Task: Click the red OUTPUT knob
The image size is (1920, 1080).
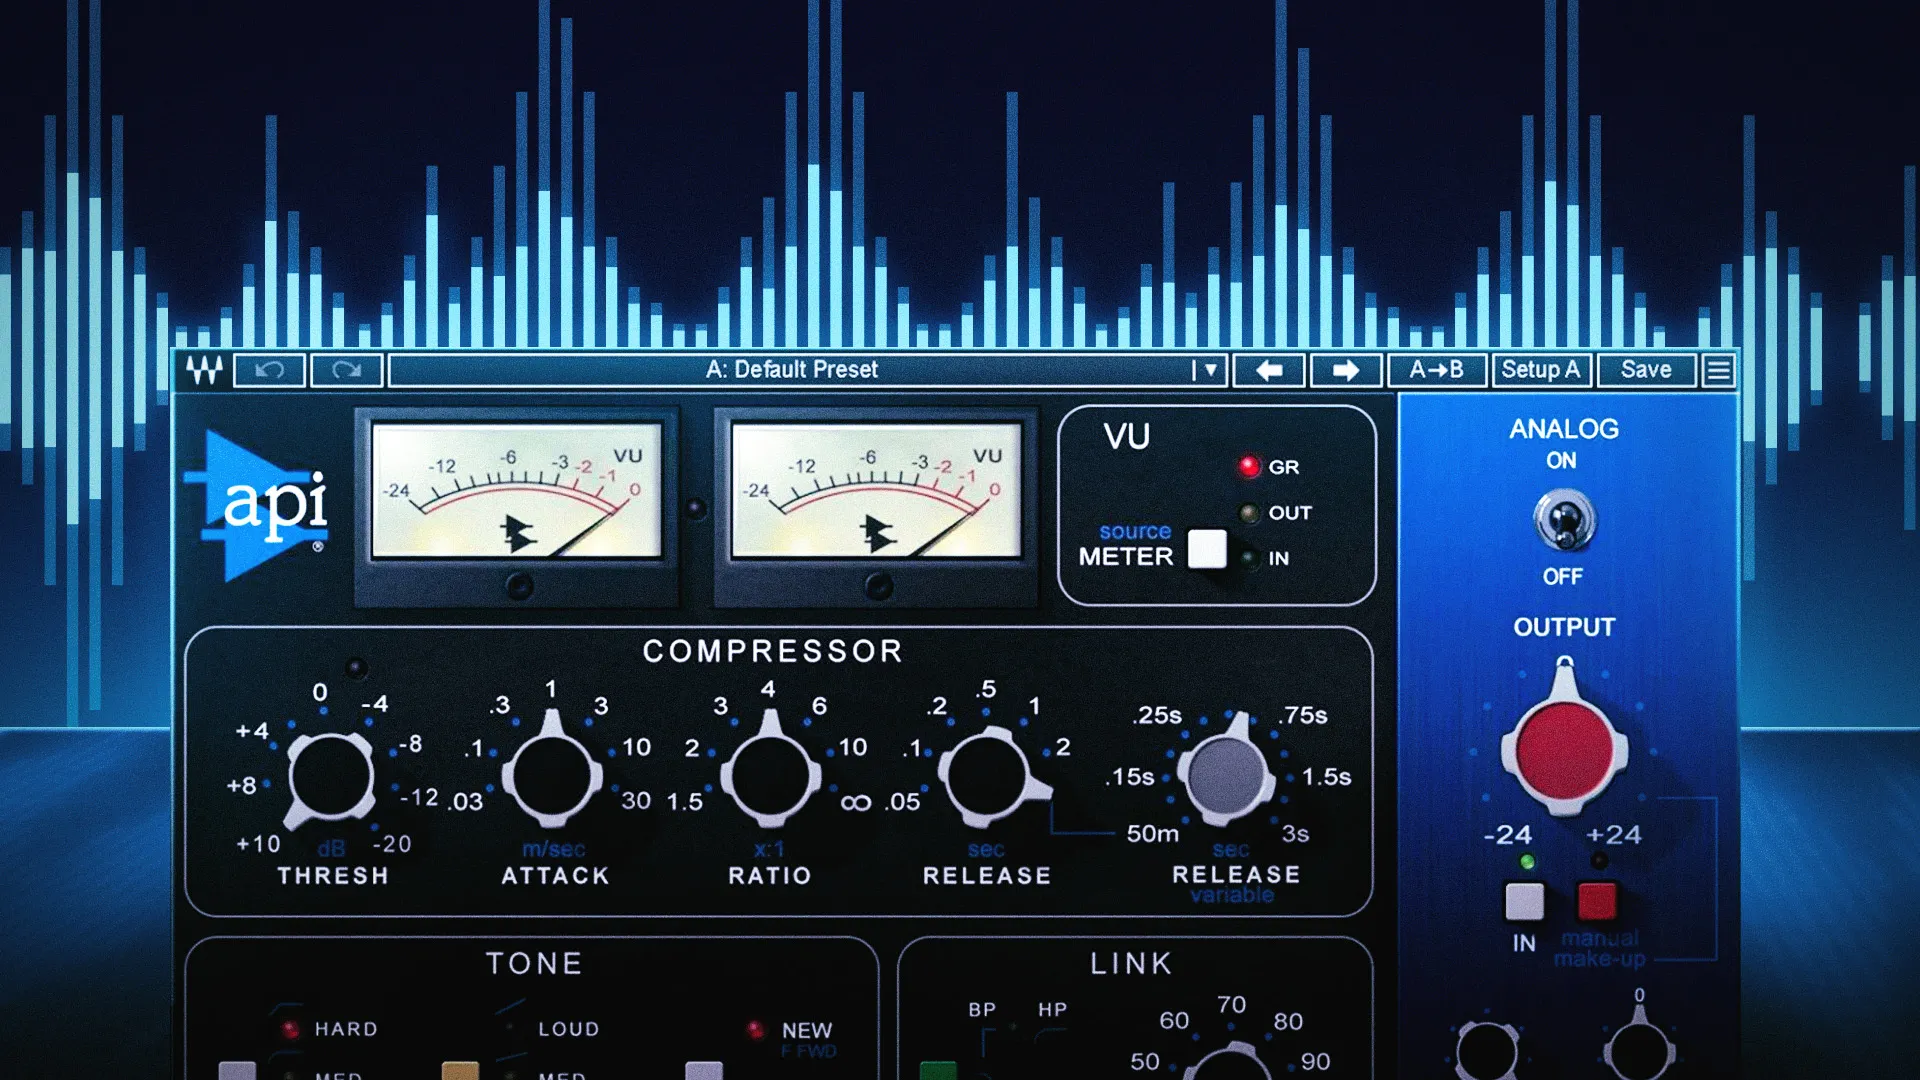Action: (x=1564, y=748)
